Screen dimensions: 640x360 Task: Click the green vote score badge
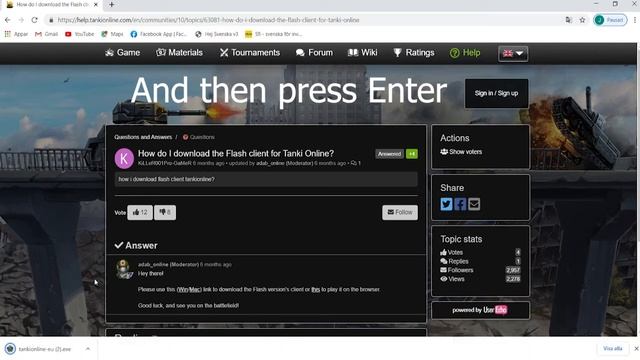tap(412, 154)
